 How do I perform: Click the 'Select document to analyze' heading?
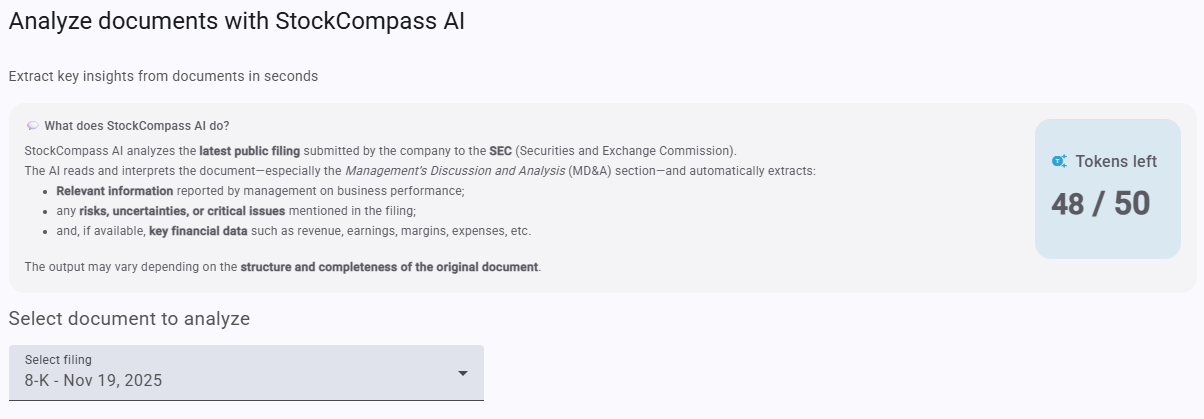point(129,319)
